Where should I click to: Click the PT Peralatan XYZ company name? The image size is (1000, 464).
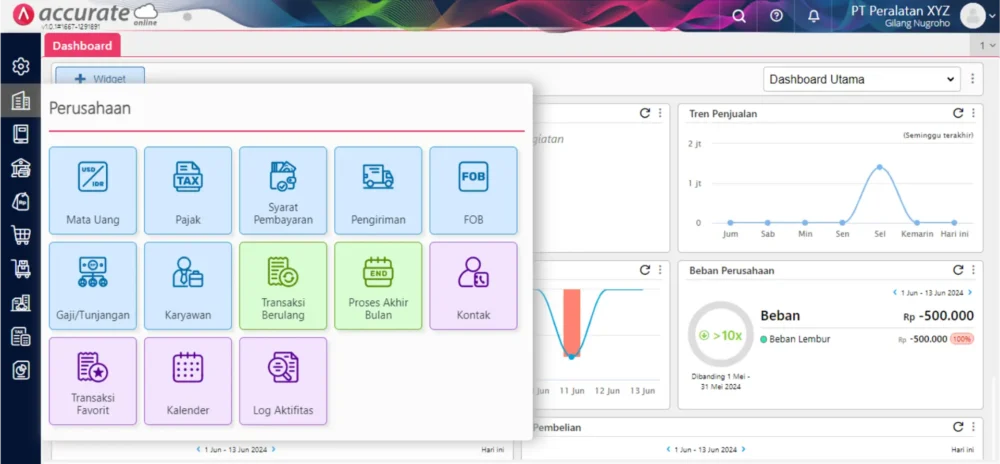(901, 11)
